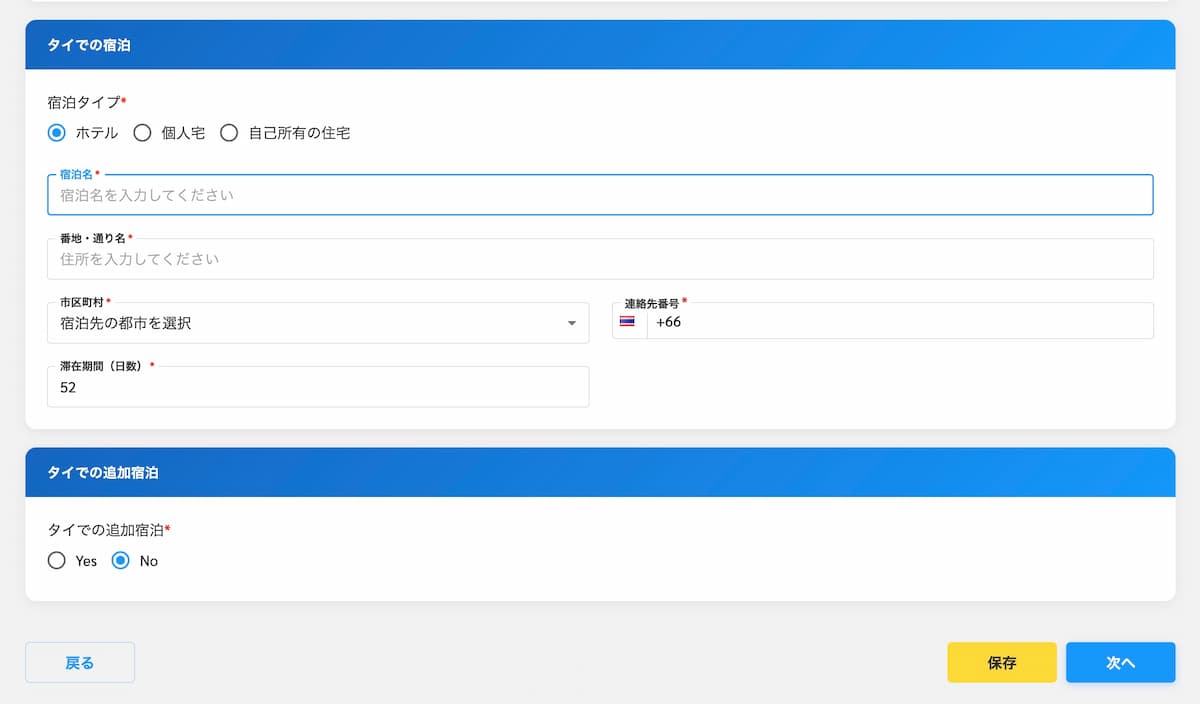1200x704 pixels.
Task: Click the 連絡先番号 phone number field
Action: click(x=900, y=322)
